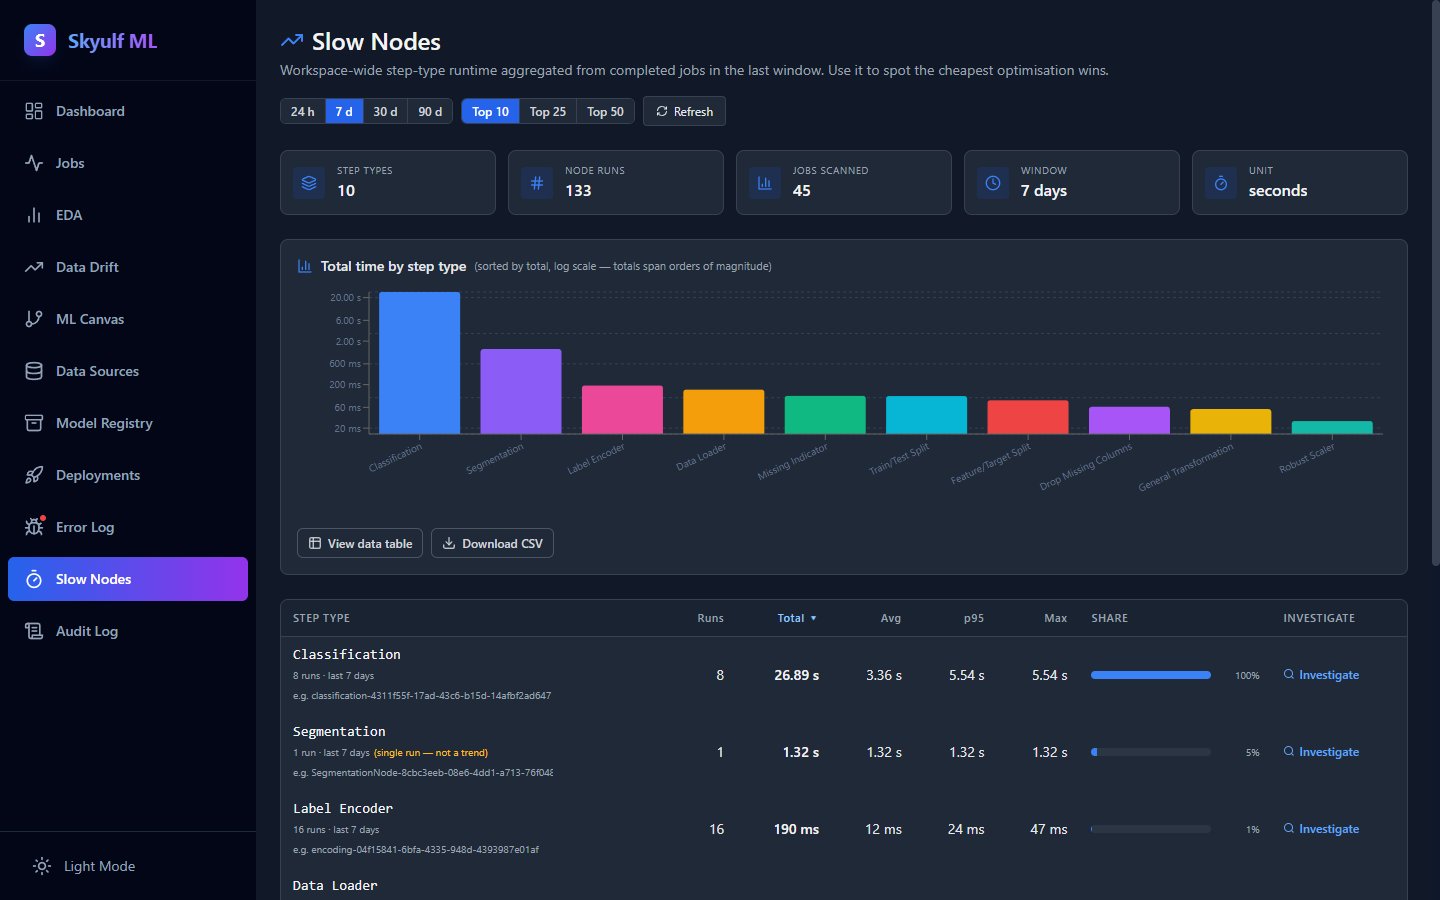1440x900 pixels.
Task: Go to Data Drift
Action: pos(128,267)
